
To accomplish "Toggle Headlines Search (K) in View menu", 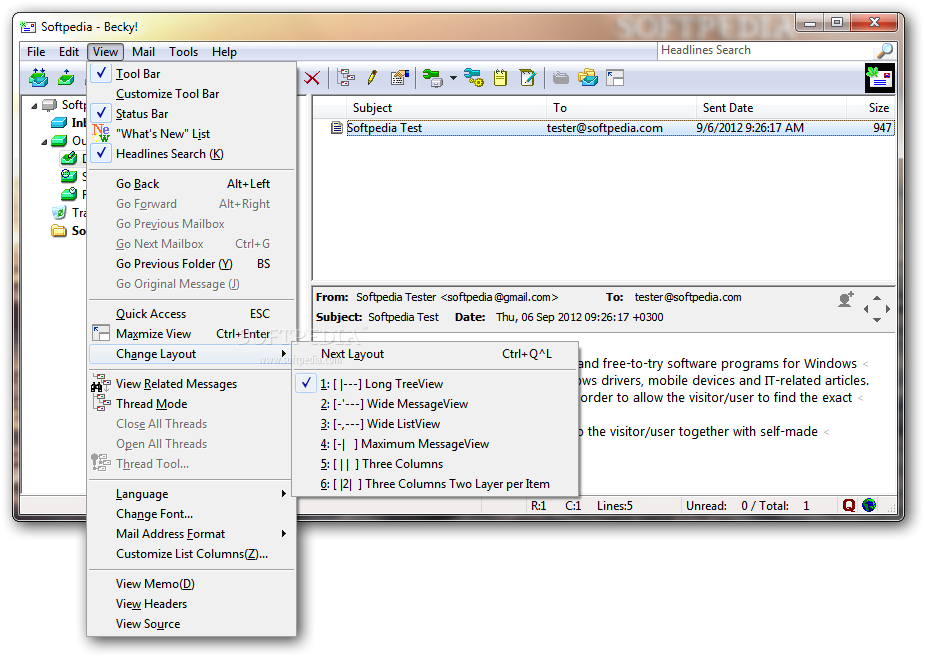I will pos(192,154).
